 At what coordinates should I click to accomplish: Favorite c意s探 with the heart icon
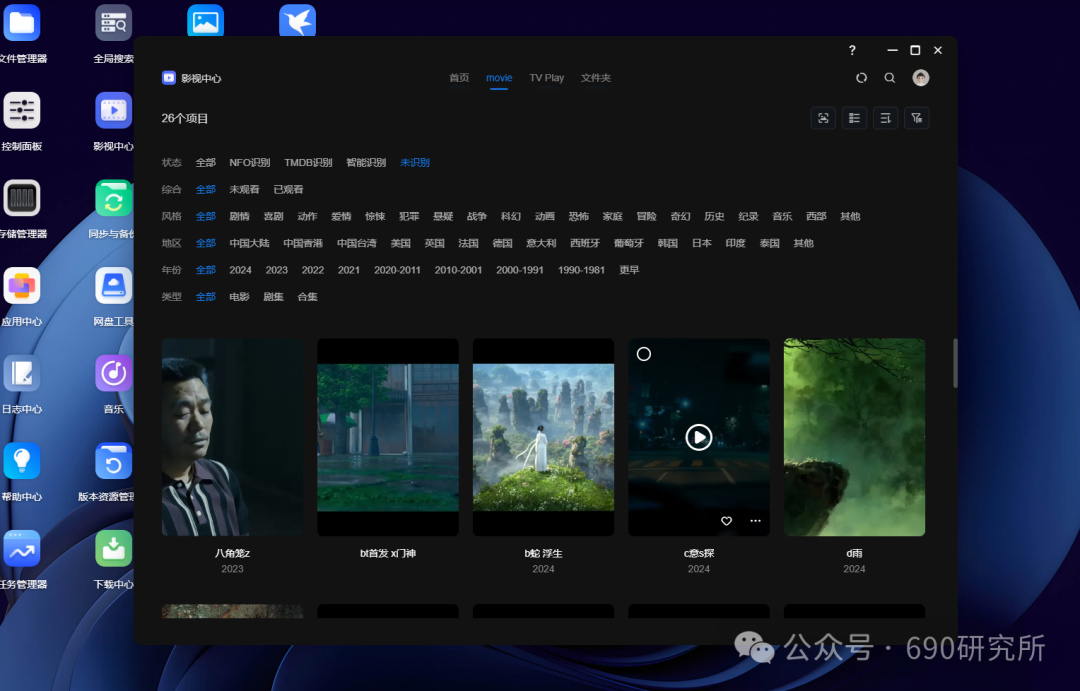click(x=726, y=521)
